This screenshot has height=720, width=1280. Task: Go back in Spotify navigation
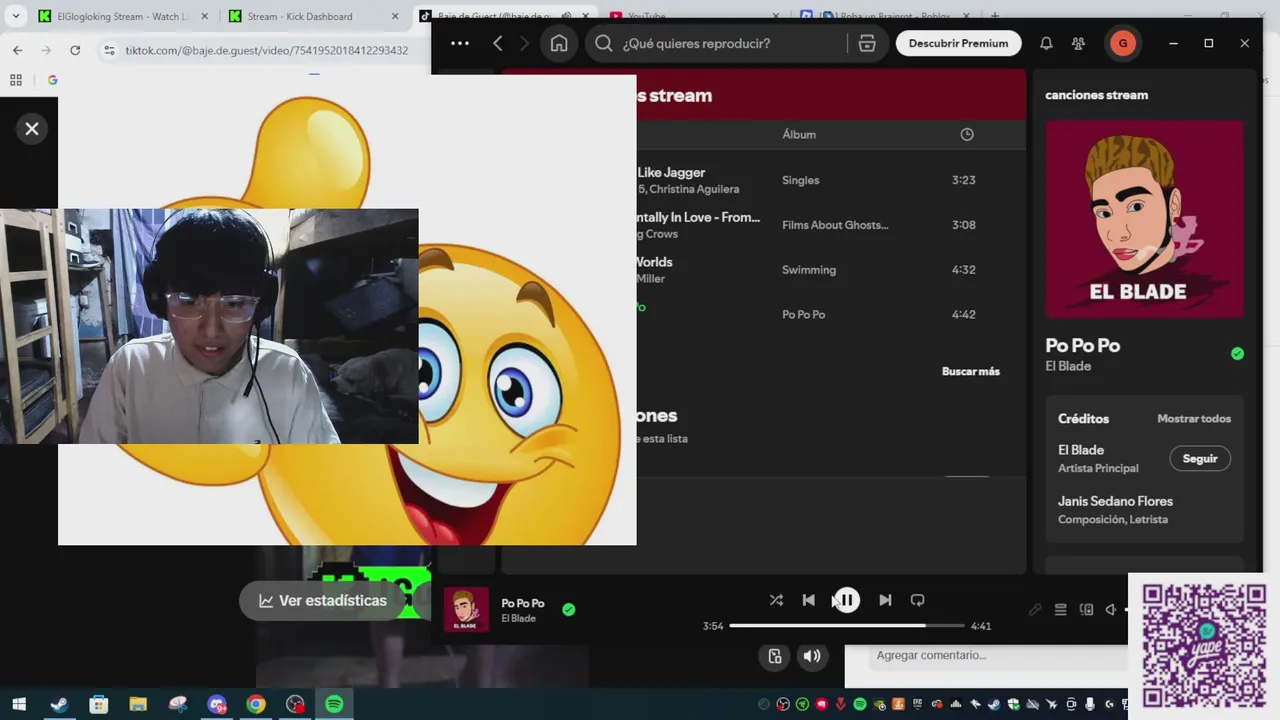pos(498,43)
